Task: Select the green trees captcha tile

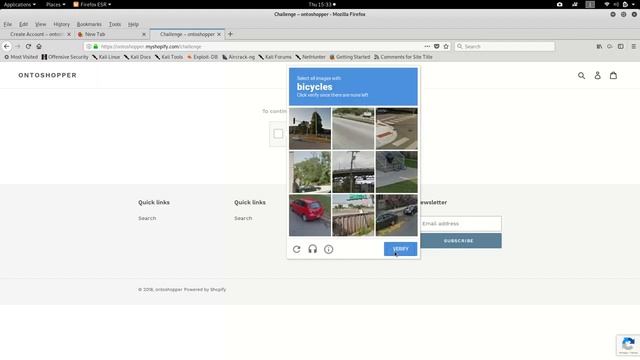Action: [x=310, y=172]
